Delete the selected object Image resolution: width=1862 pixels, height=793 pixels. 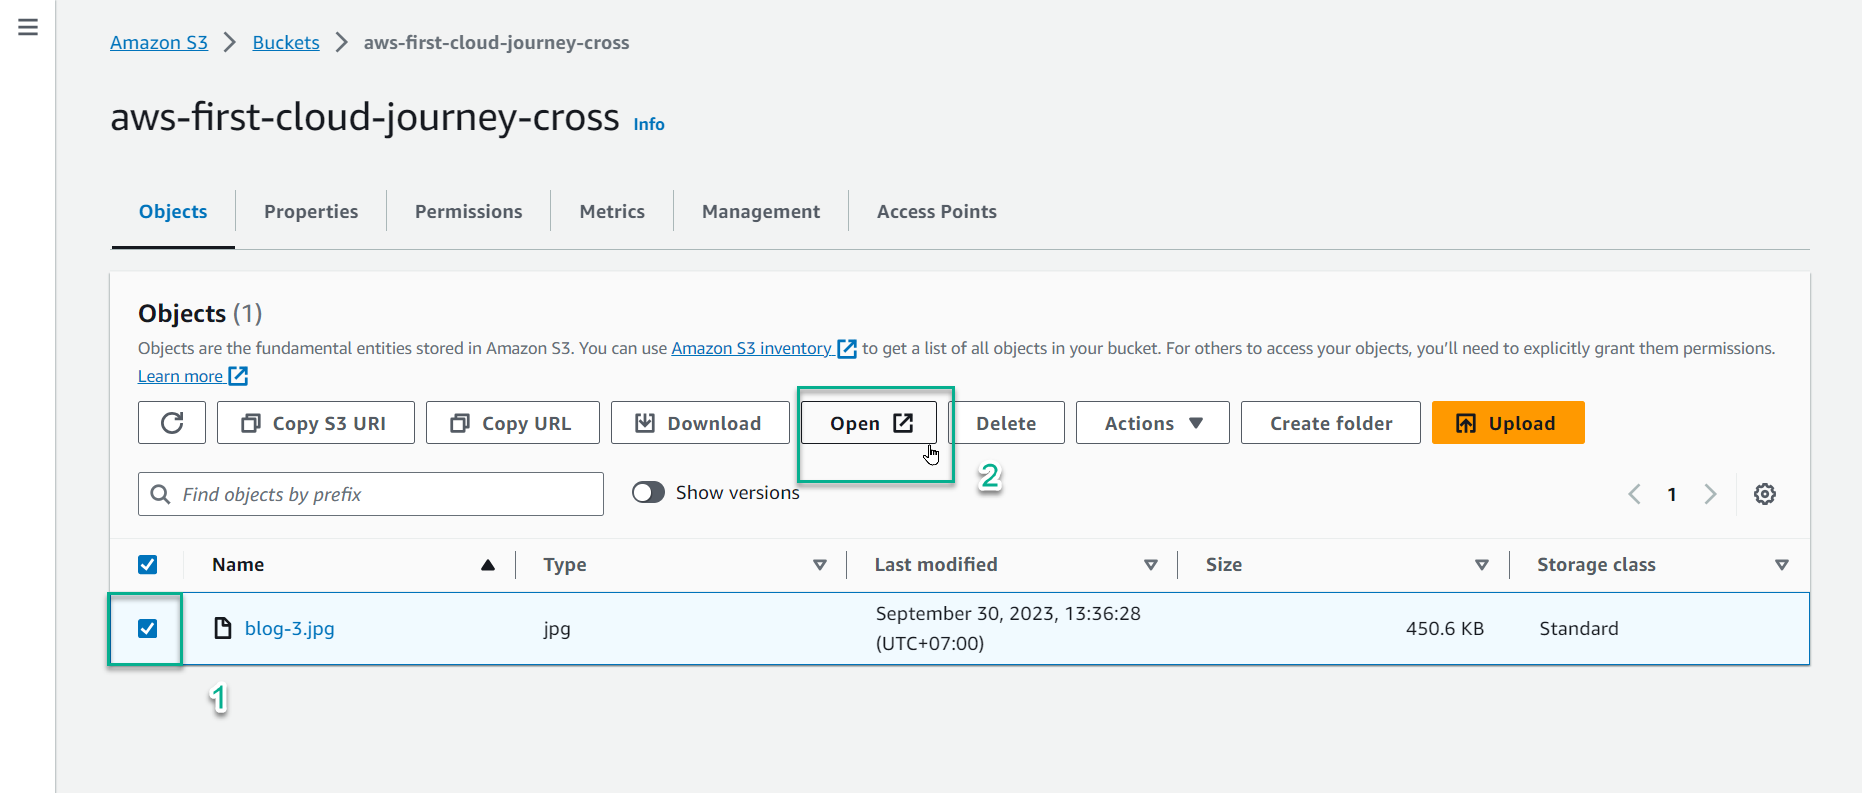[1006, 423]
